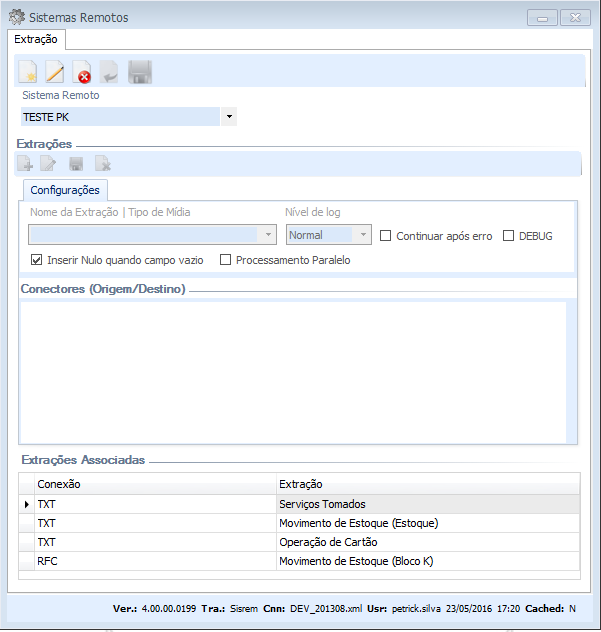The image size is (601, 632).
Task: Click the version 4.00.00.0199 in status bar
Action: pyautogui.click(x=168, y=608)
